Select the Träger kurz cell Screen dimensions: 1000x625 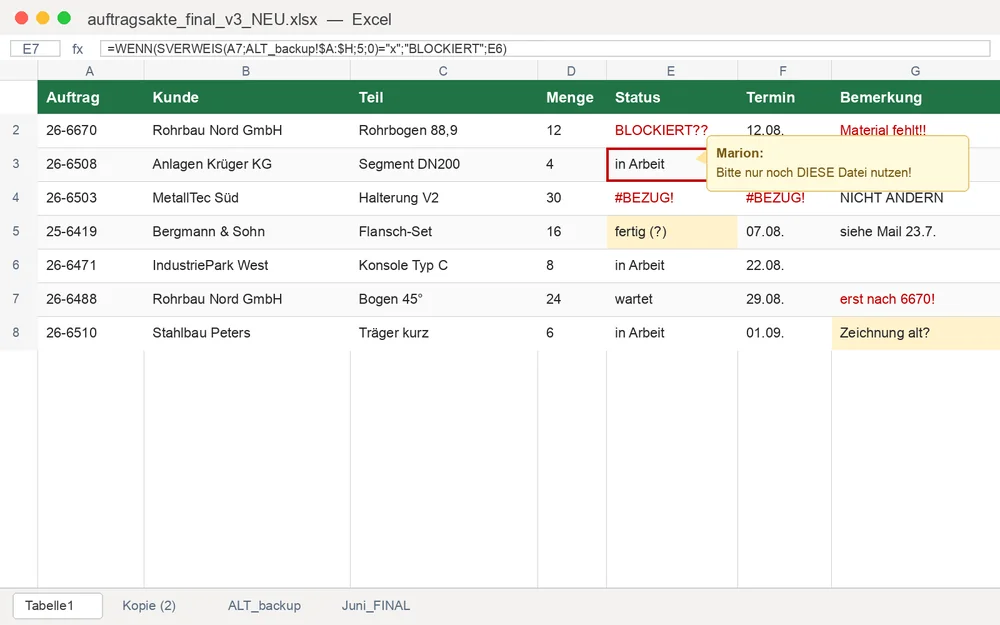tap(444, 333)
